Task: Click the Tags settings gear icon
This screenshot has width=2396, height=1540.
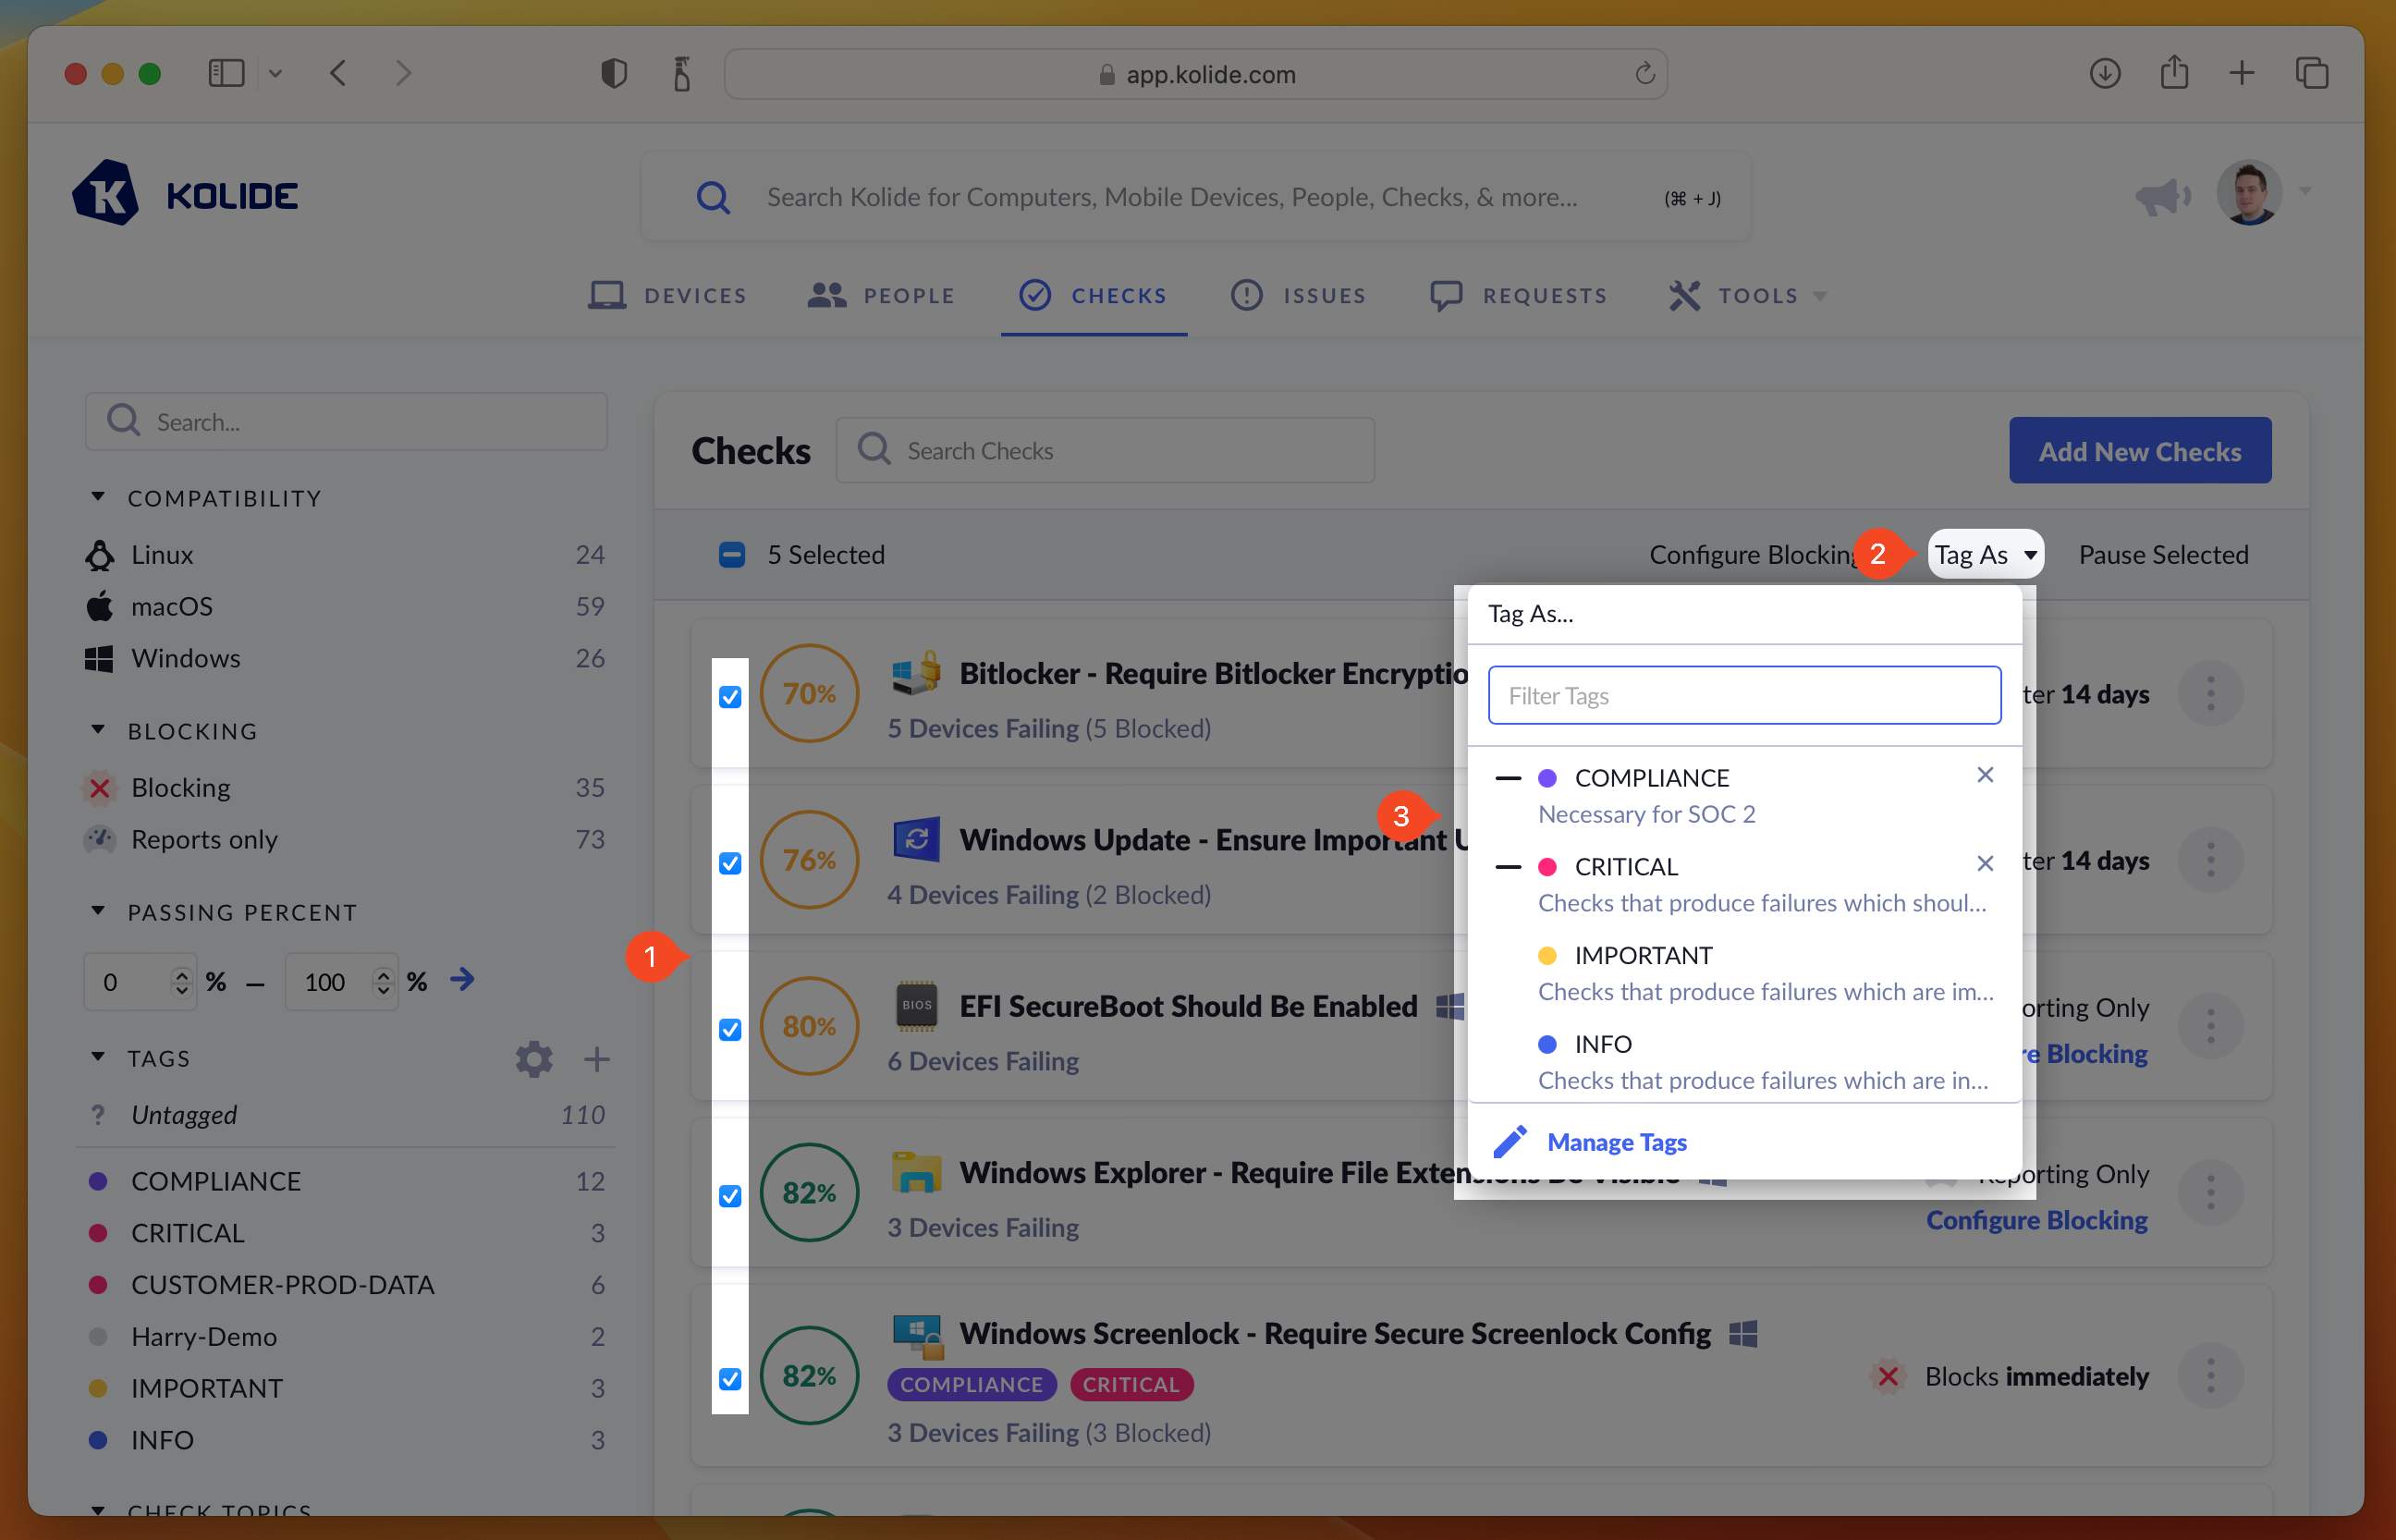Action: click(534, 1058)
